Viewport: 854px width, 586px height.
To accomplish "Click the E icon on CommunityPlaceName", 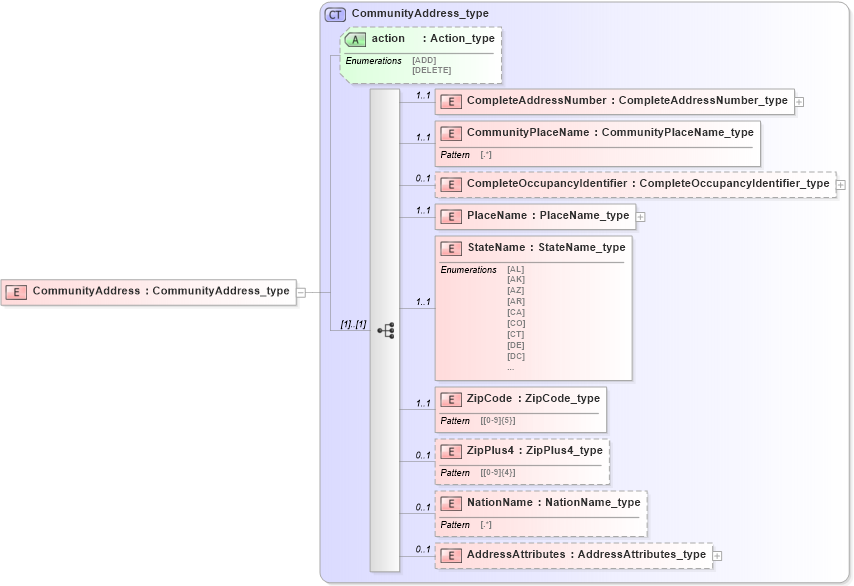I will (x=449, y=132).
